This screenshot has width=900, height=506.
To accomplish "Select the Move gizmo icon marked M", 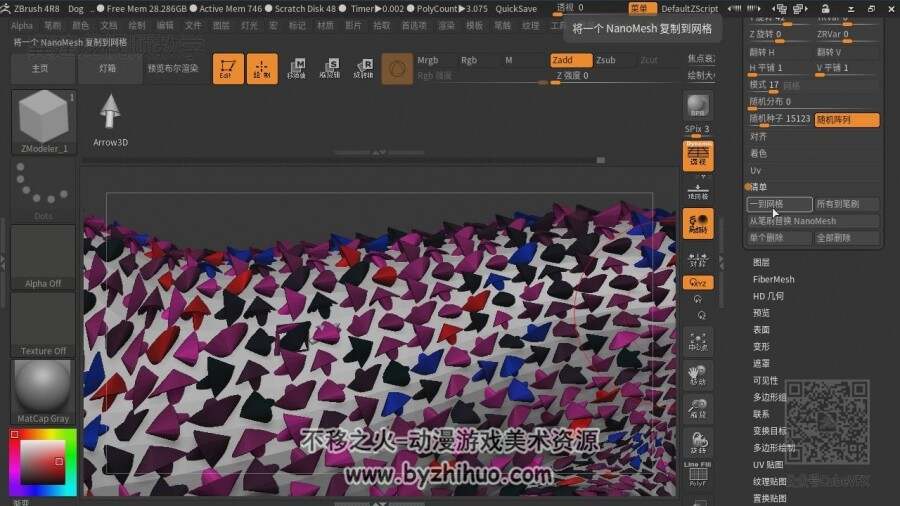I will 296,69.
